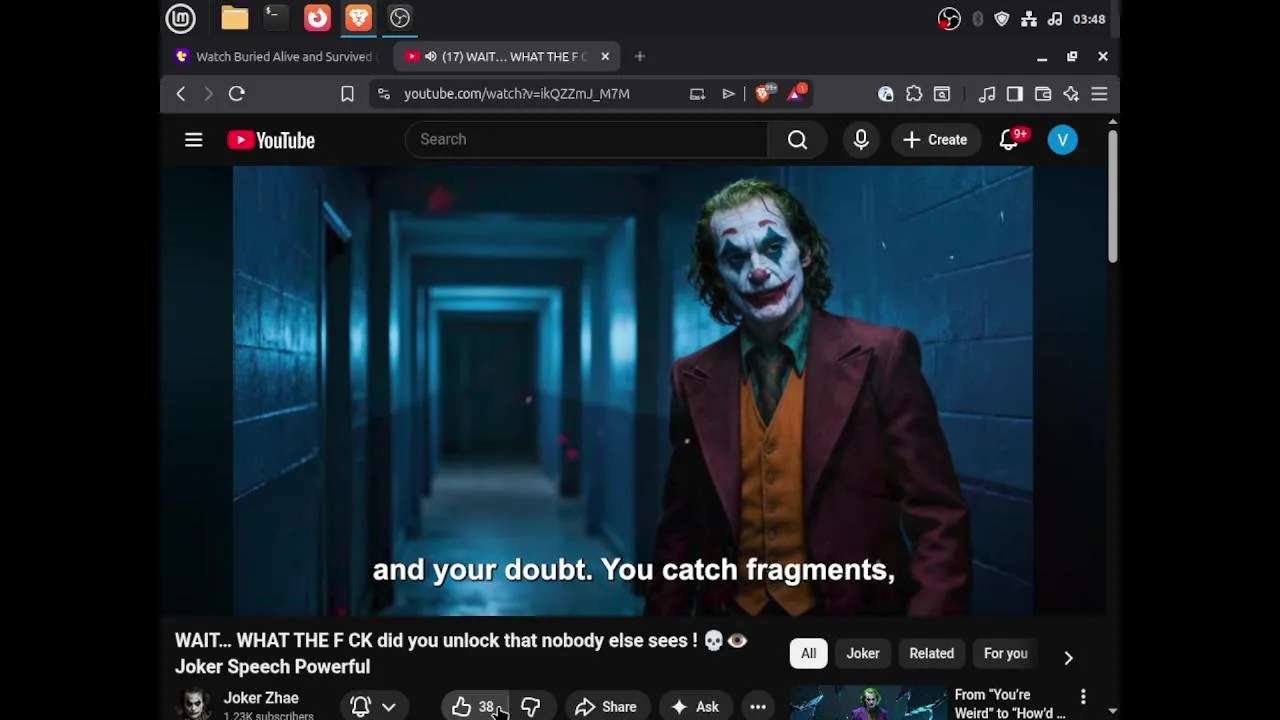Click the YouTube Search input box
Image resolution: width=1280 pixels, height=720 pixels.
coord(586,140)
